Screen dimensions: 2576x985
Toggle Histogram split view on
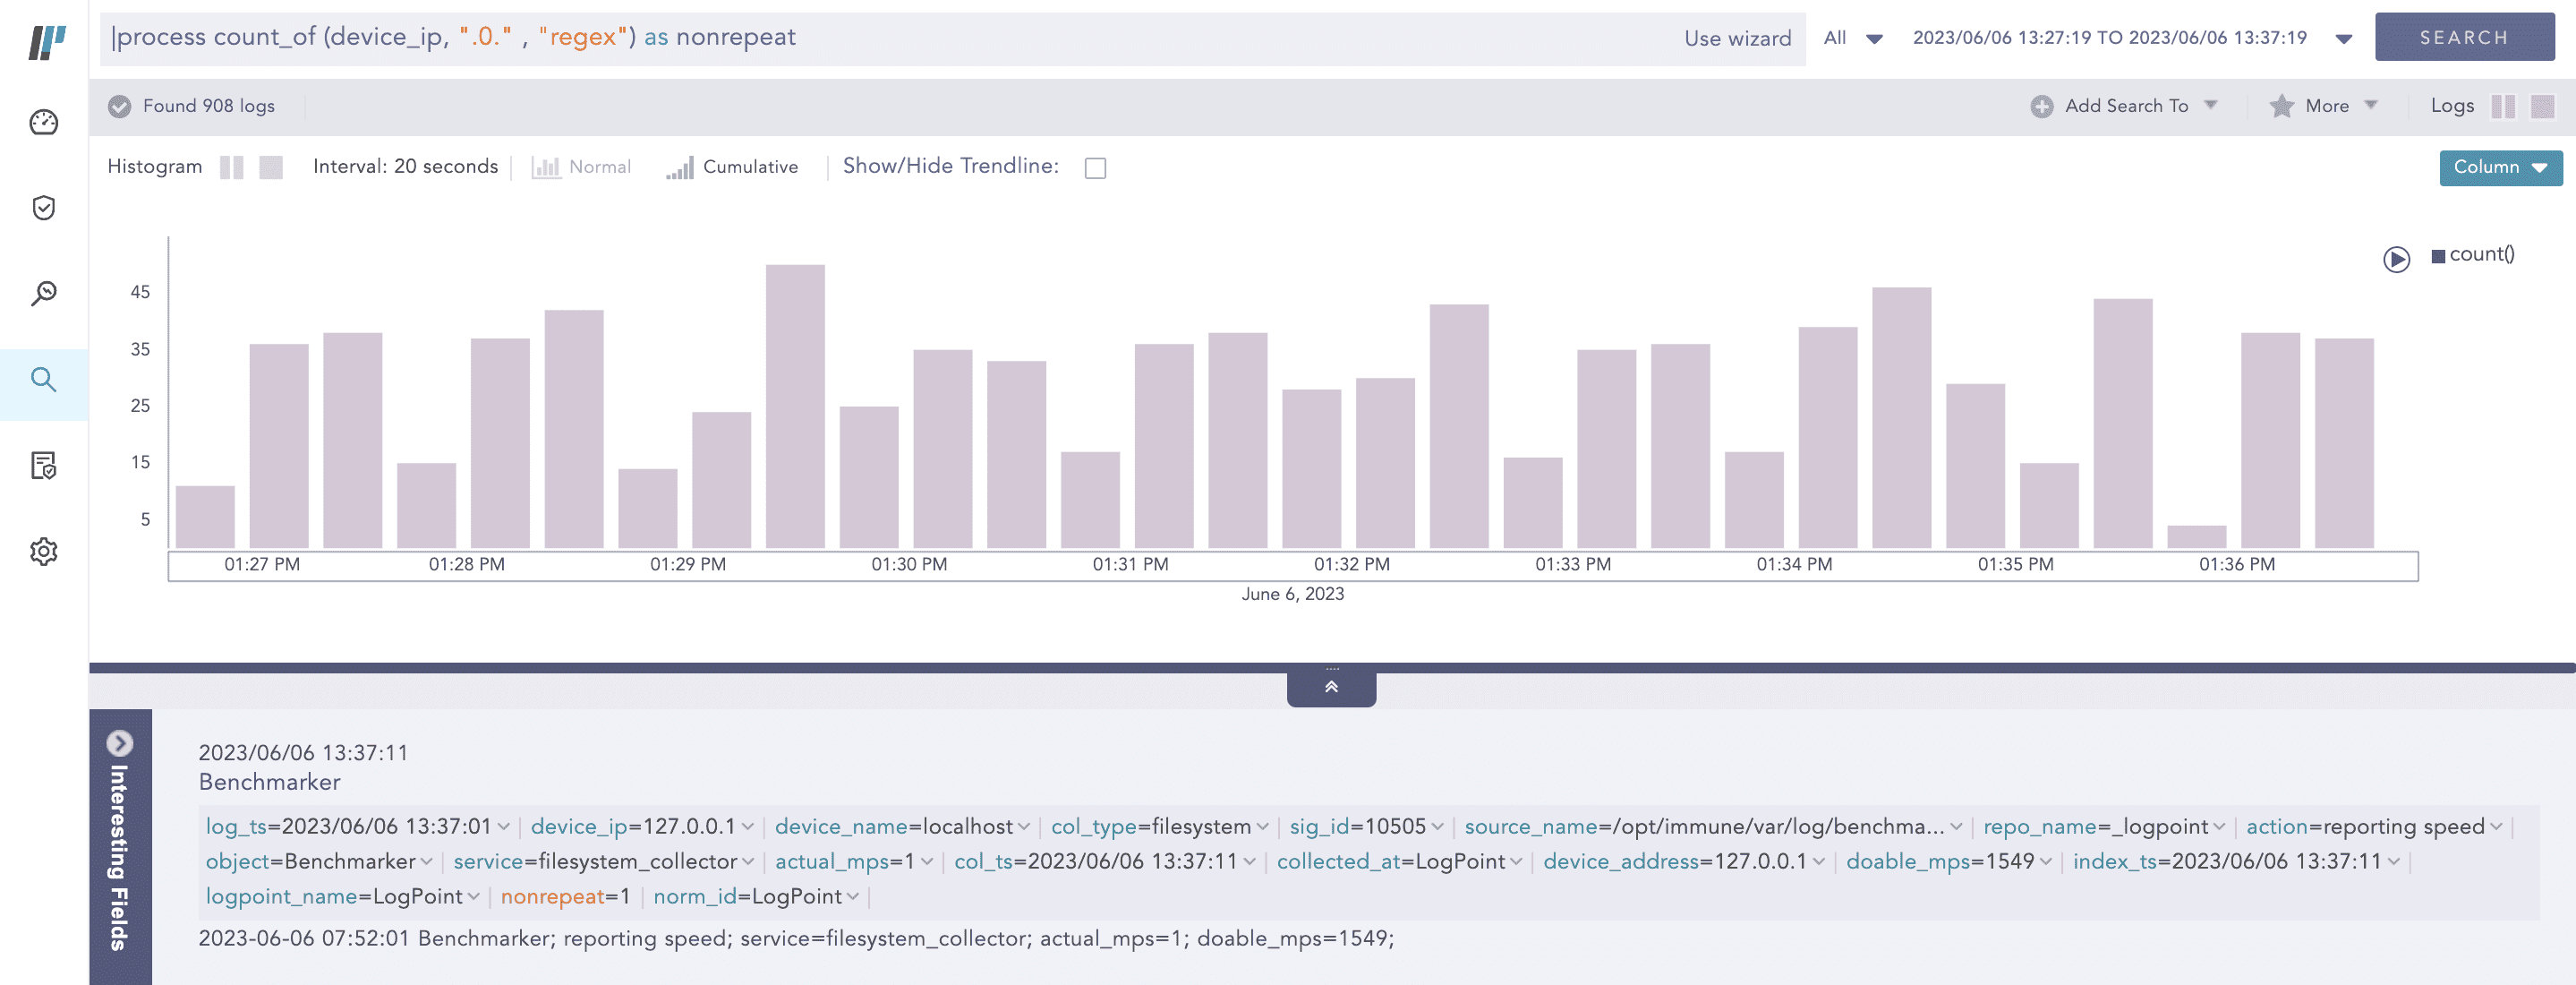click(232, 167)
